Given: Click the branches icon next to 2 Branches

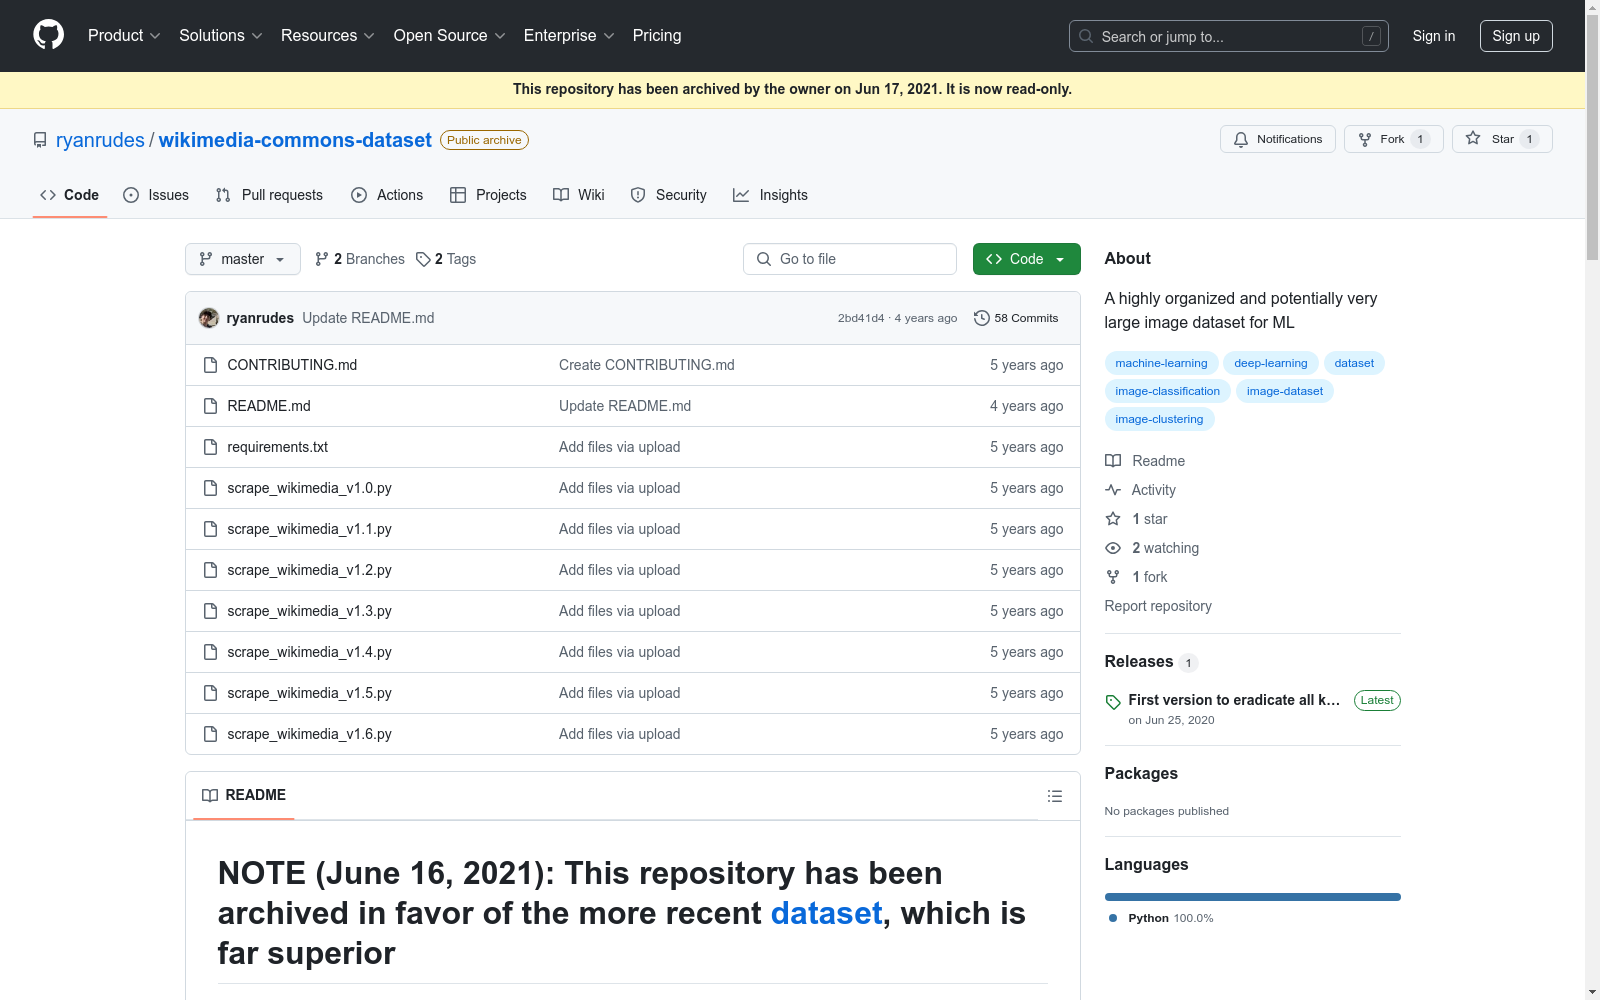Looking at the screenshot, I should [322, 259].
